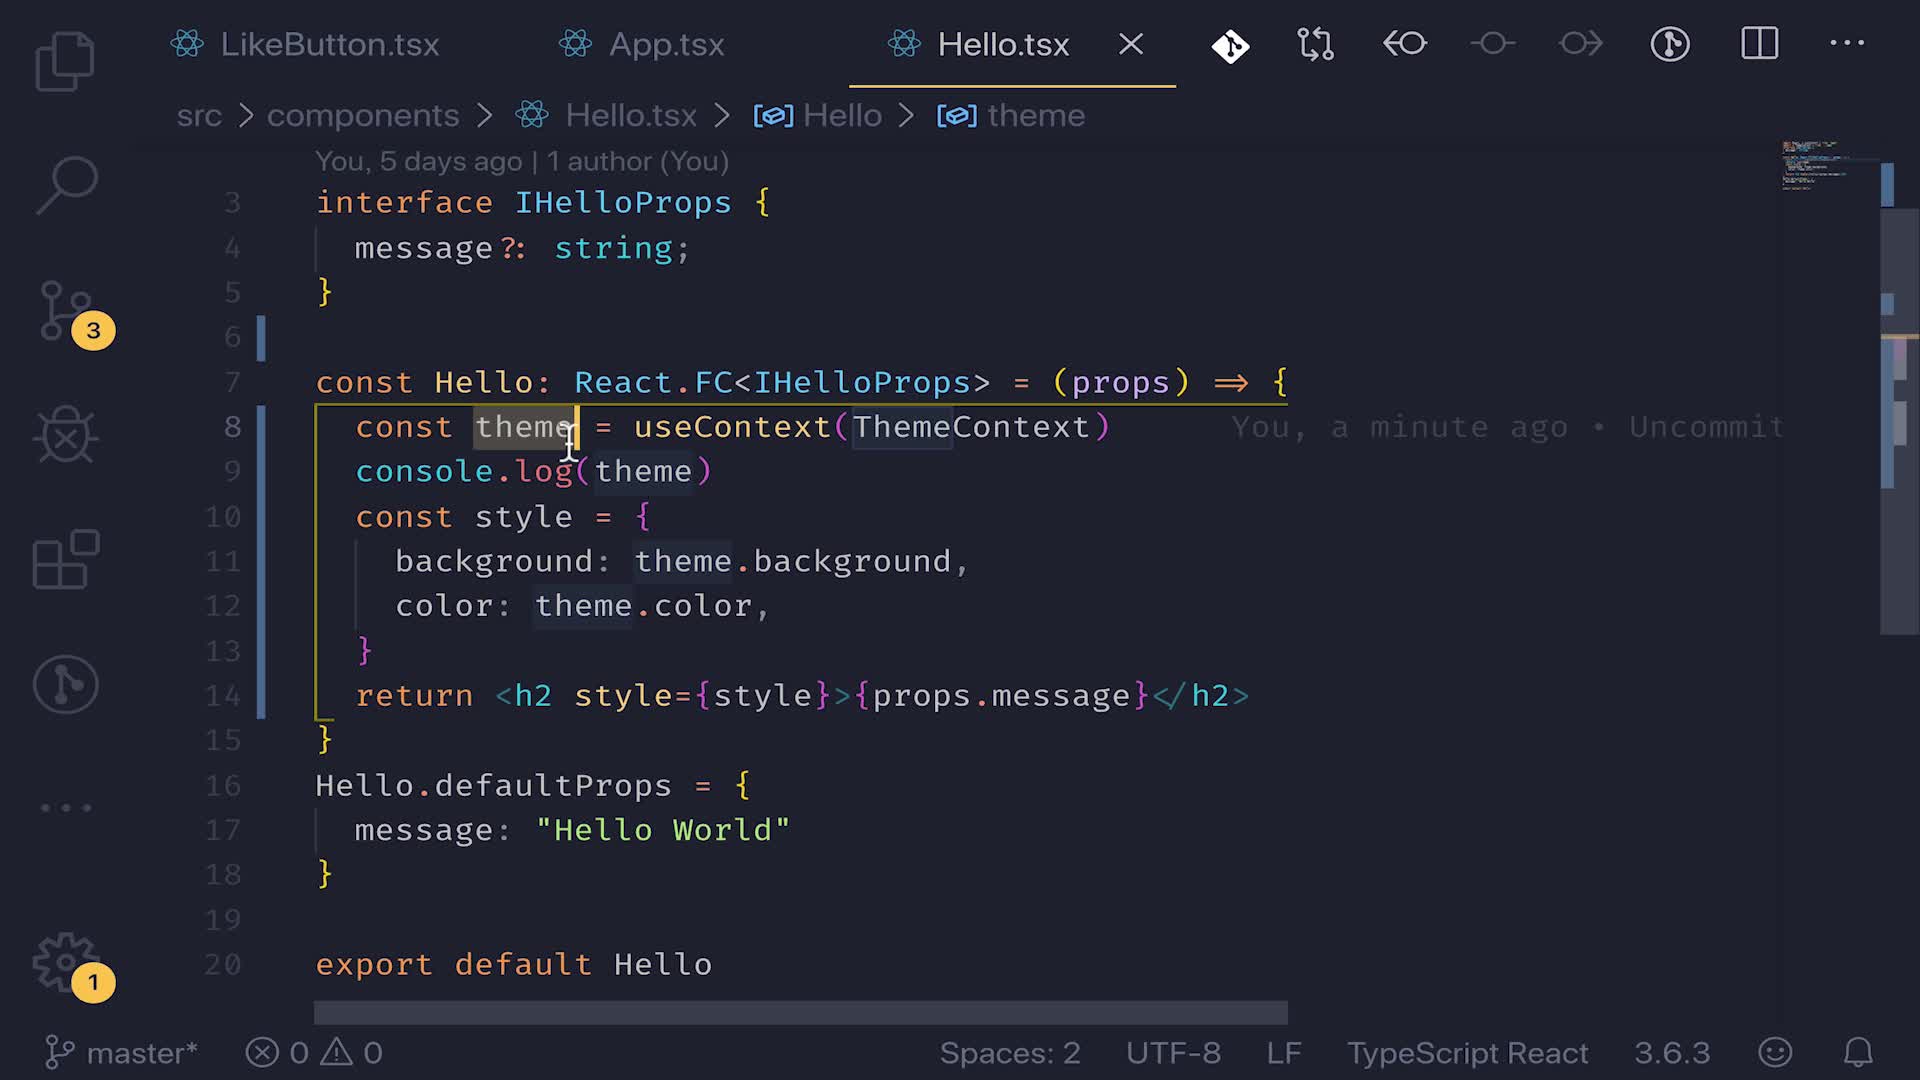Expand the components breadcrumb folder

pos(363,115)
